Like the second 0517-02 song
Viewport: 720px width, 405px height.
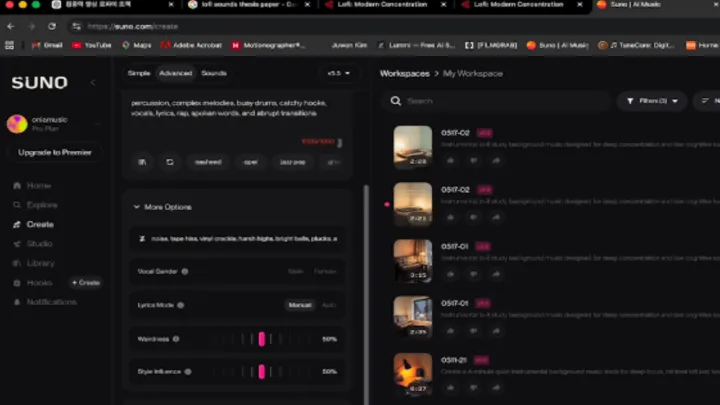click(450, 218)
